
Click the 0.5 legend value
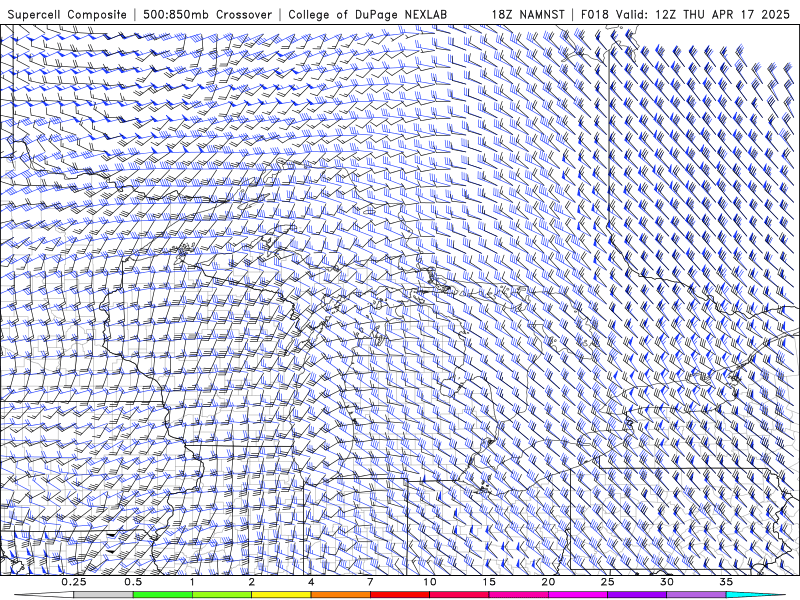pos(133,582)
